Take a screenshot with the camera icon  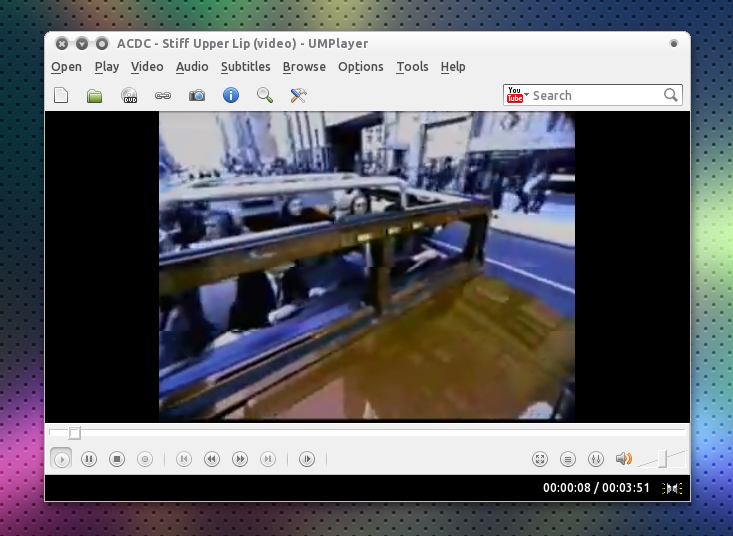point(197,96)
